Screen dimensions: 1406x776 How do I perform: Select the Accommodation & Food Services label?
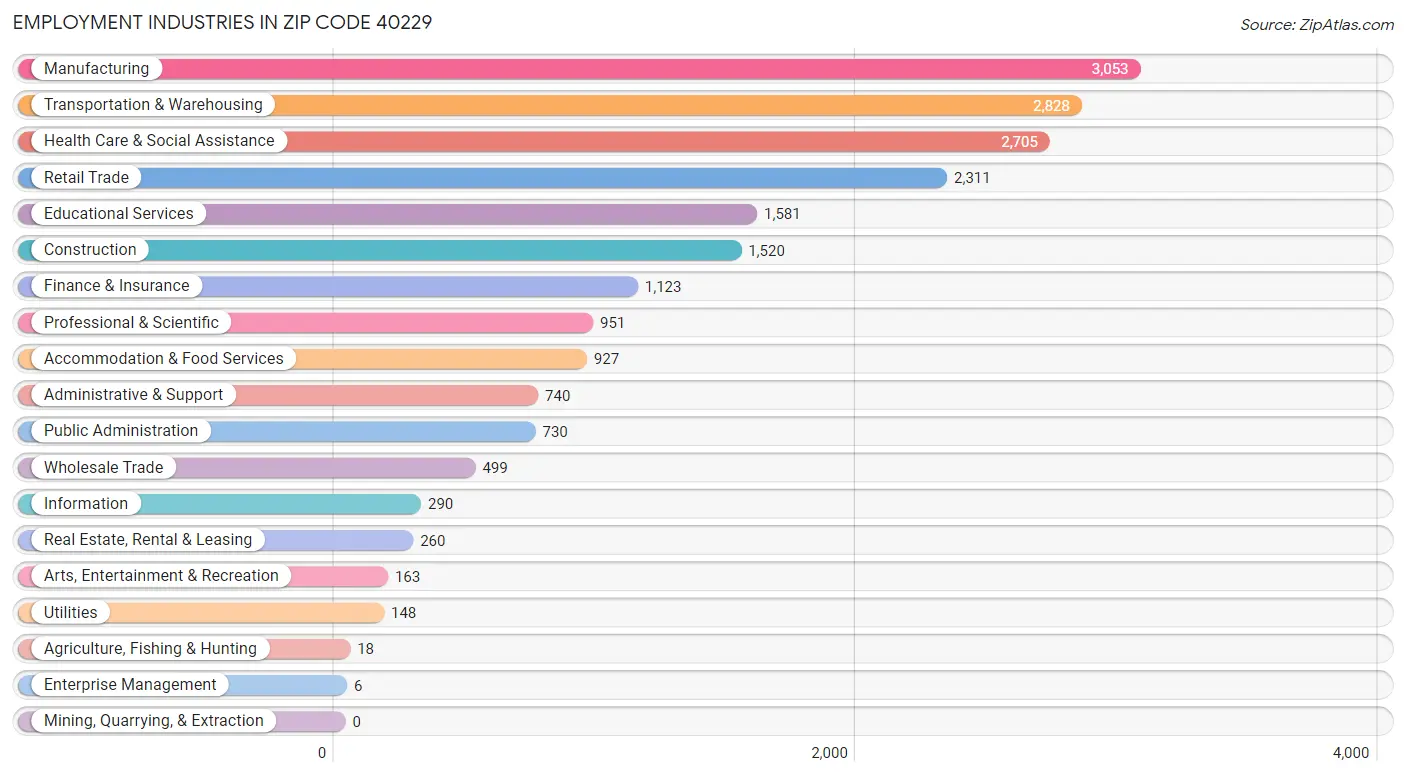(x=164, y=359)
